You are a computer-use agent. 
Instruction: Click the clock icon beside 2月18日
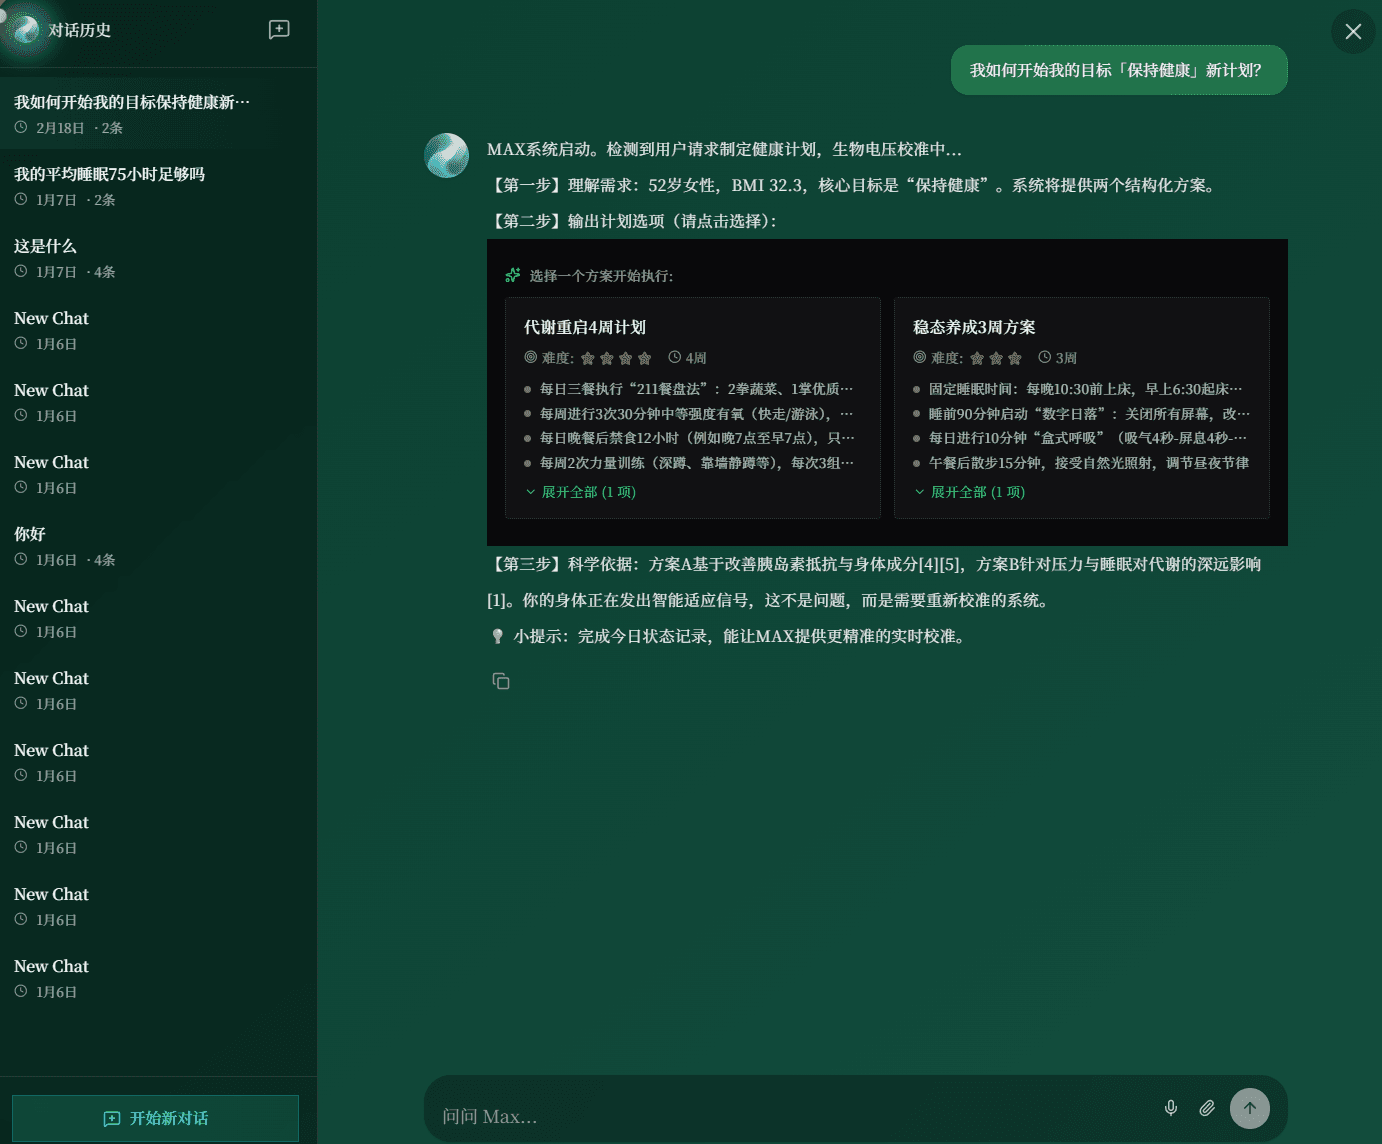pos(21,127)
